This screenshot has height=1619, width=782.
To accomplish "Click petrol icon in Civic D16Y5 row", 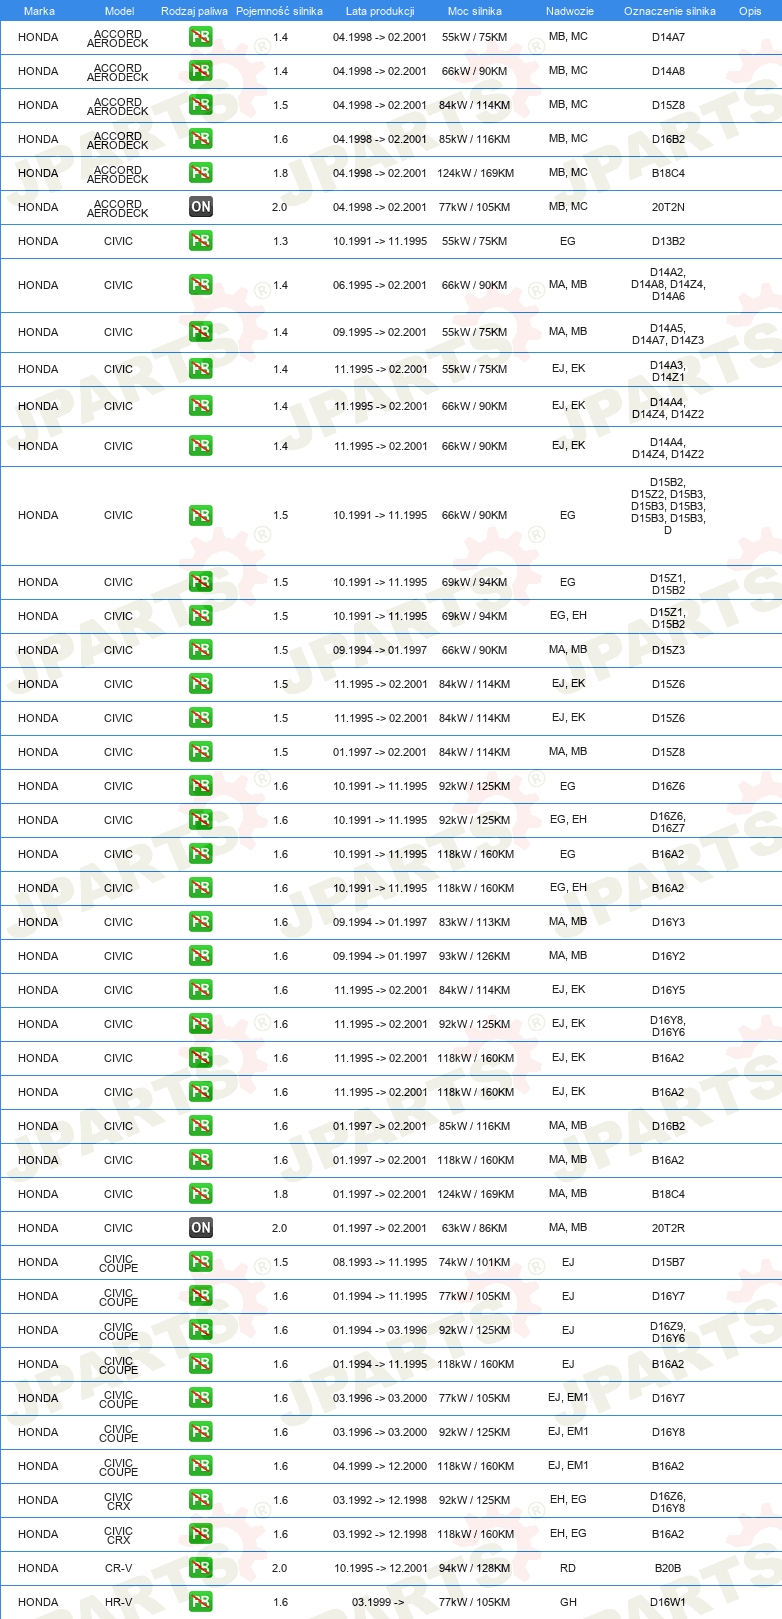I will (x=201, y=990).
